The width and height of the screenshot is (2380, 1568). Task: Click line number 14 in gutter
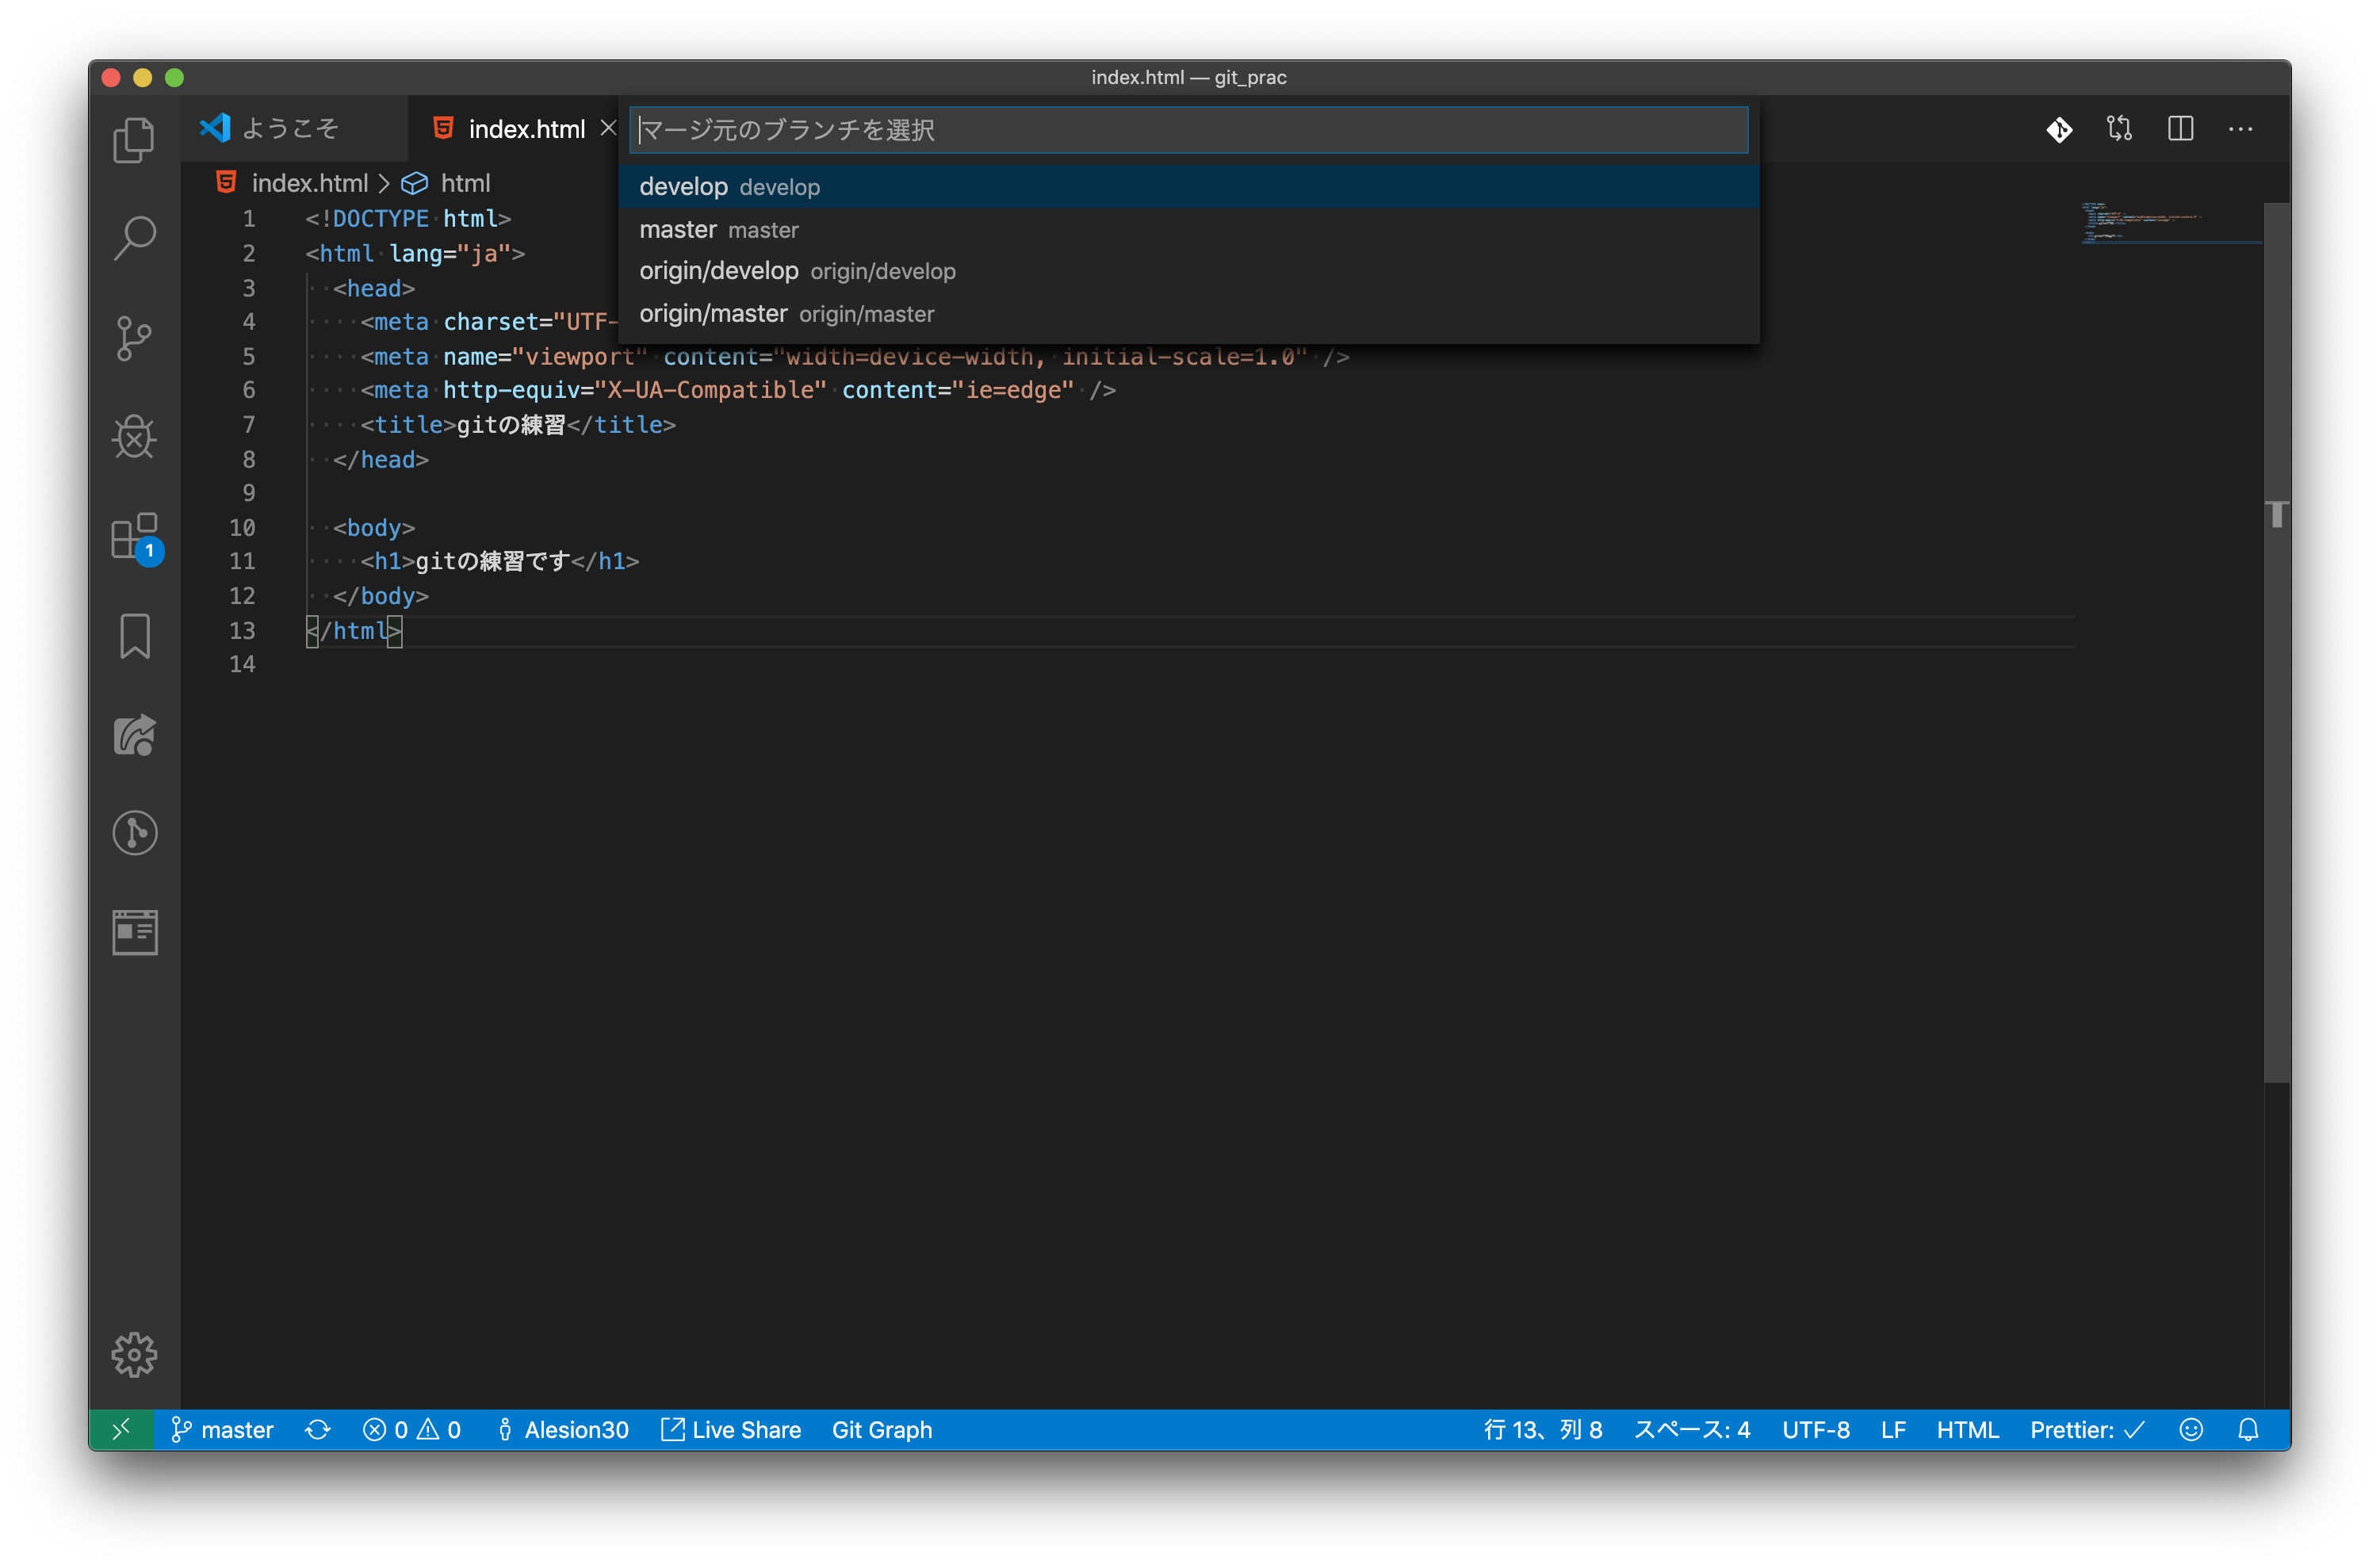click(242, 664)
